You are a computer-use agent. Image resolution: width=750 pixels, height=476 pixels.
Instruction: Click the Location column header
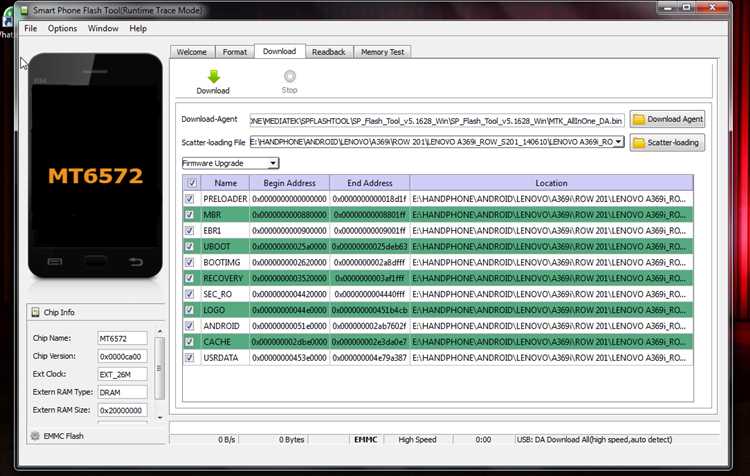pyautogui.click(x=551, y=183)
